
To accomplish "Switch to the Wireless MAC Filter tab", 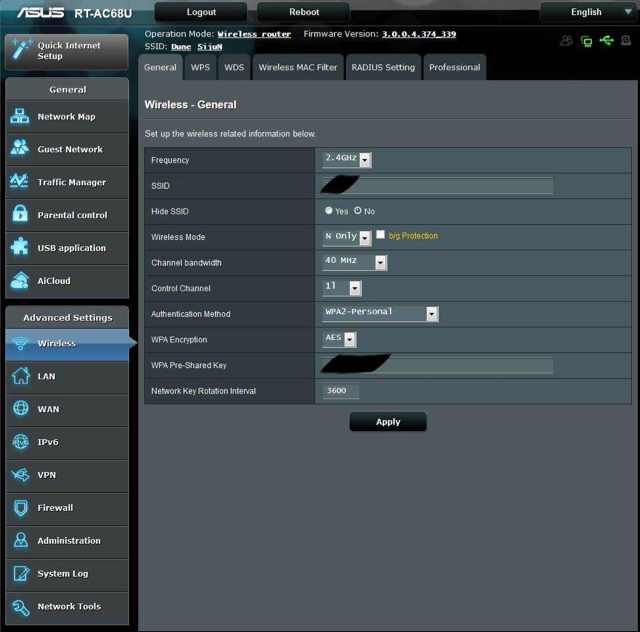I will point(298,67).
